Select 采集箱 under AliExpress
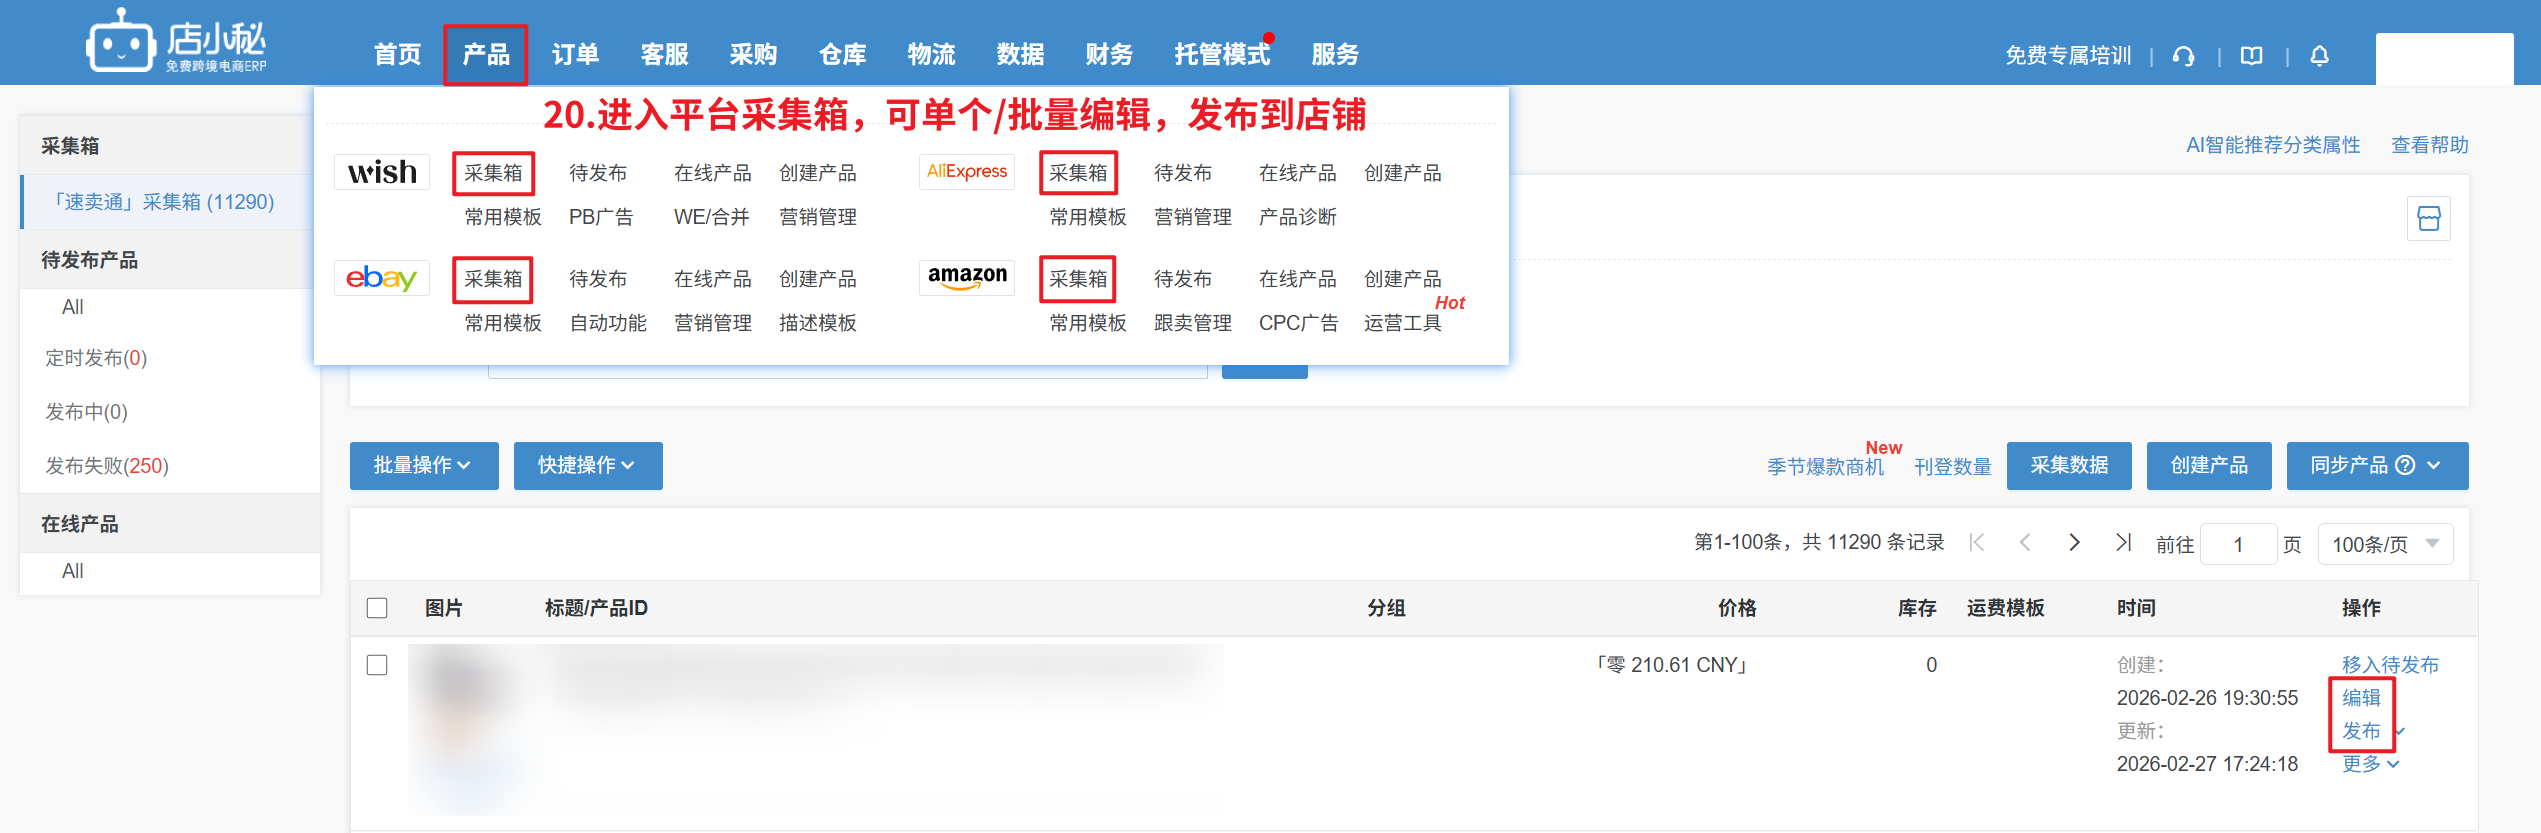 coord(1078,173)
